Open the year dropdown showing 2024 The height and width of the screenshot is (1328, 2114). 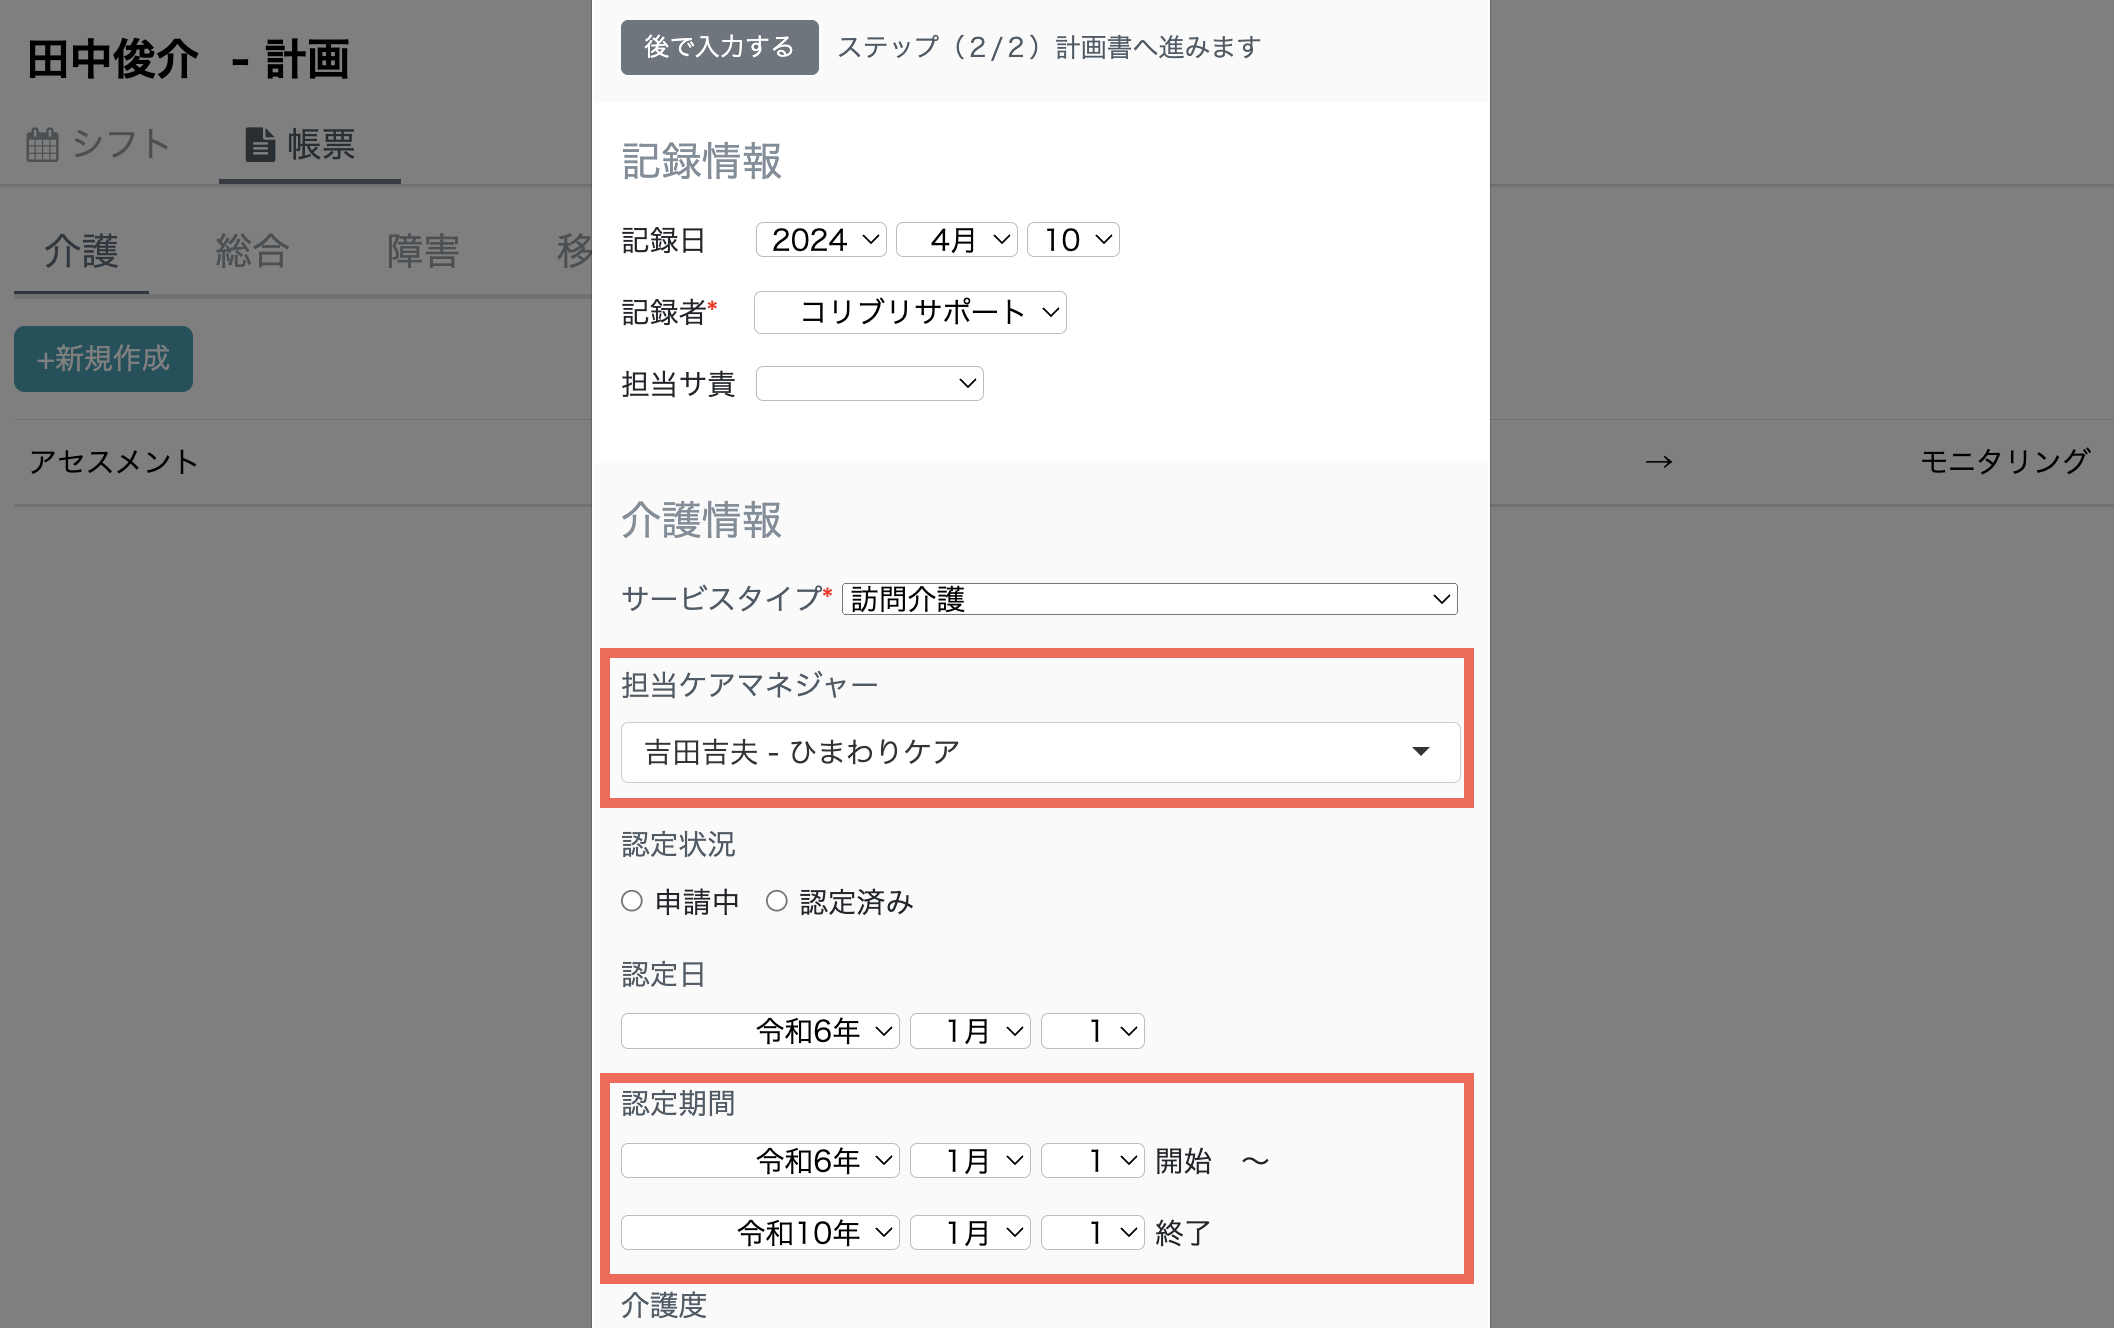click(x=820, y=239)
